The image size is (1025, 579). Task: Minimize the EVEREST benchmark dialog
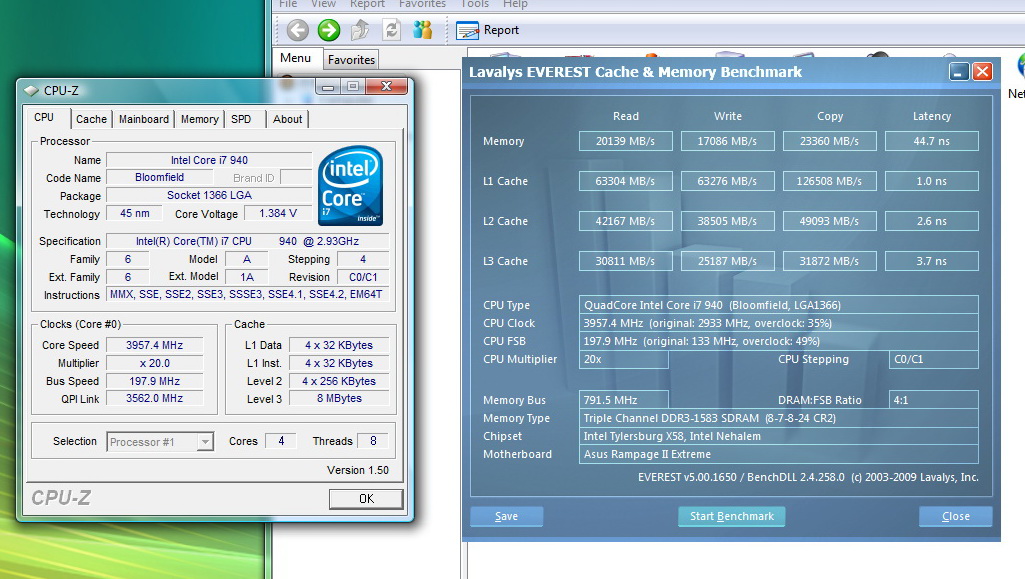click(x=958, y=72)
